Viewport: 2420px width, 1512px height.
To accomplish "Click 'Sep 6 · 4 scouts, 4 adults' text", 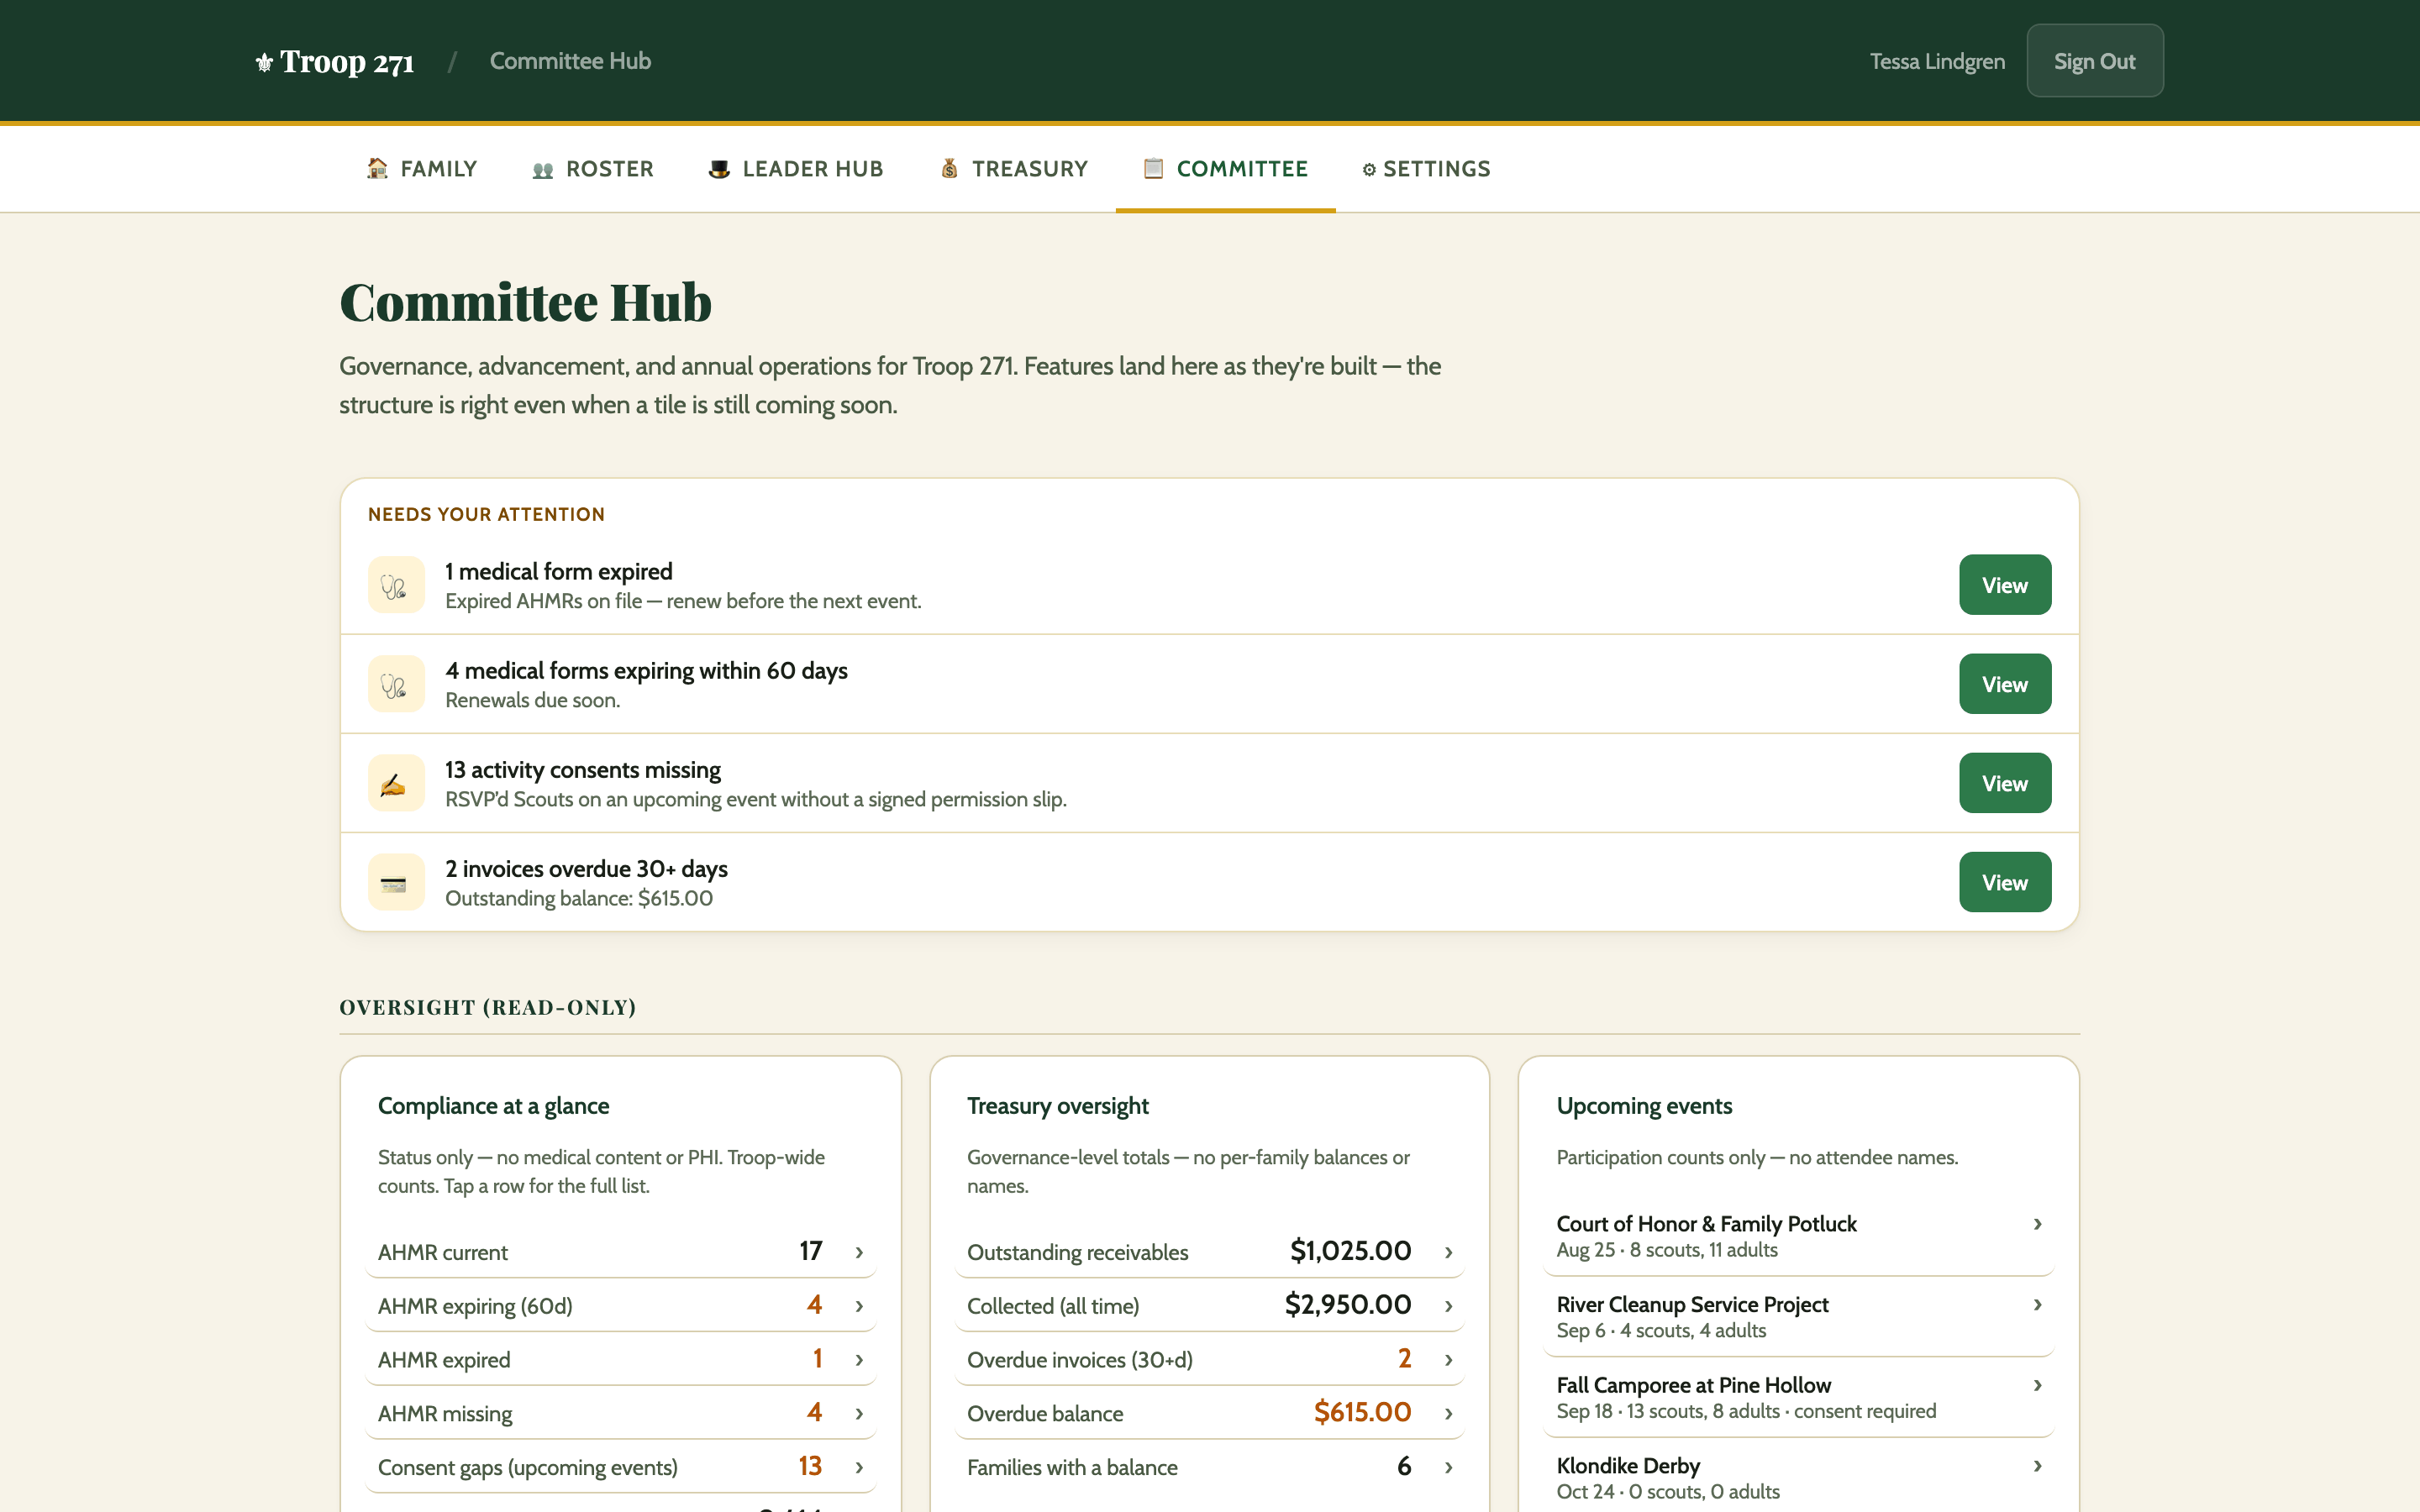I will 1661,1331.
